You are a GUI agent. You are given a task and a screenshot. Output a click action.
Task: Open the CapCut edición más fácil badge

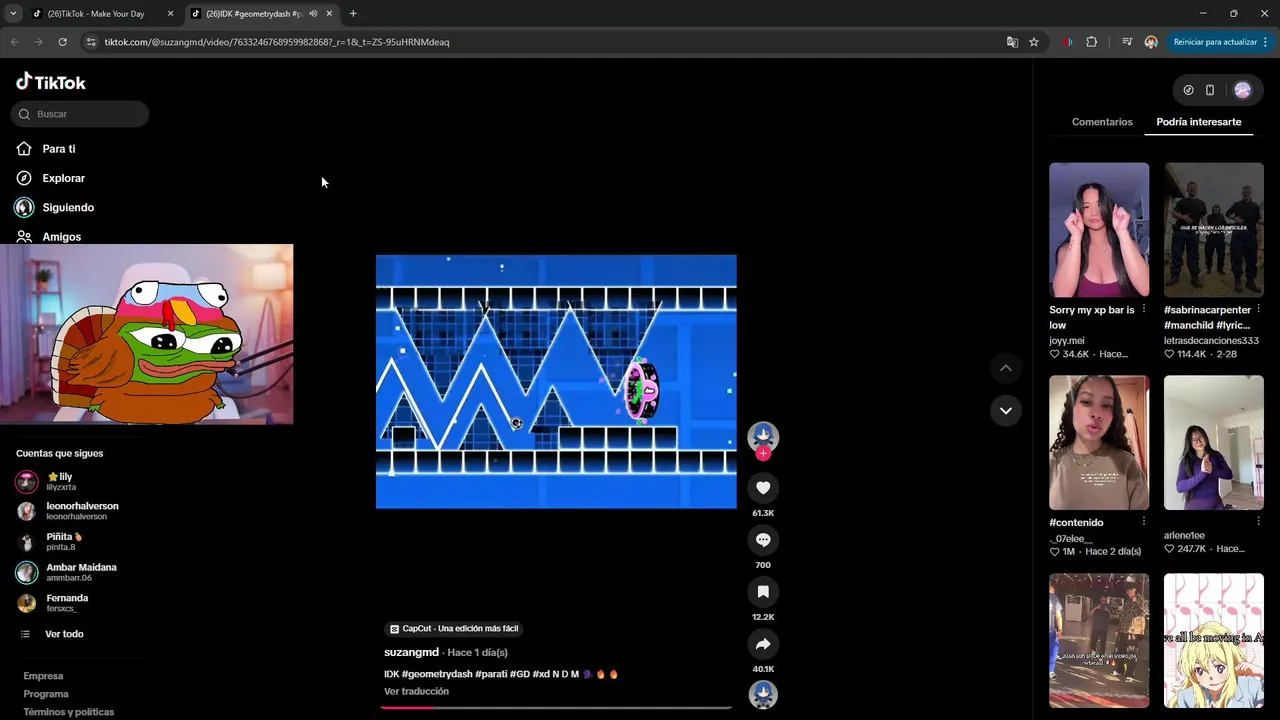(454, 628)
